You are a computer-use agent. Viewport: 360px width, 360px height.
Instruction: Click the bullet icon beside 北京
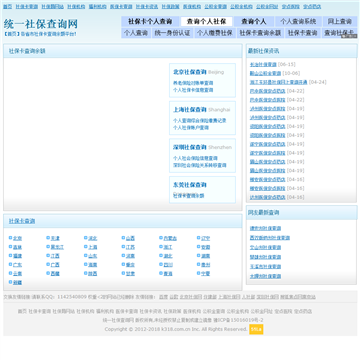[10, 238]
